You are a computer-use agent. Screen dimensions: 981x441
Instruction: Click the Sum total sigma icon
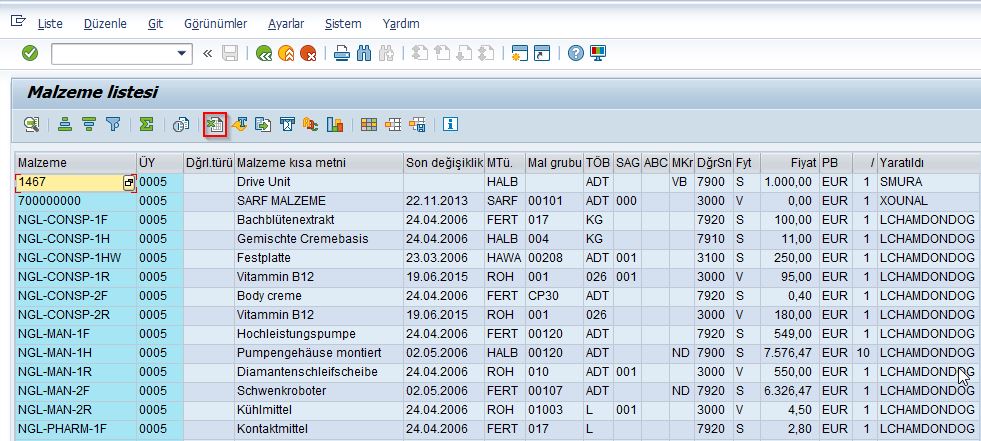coord(146,124)
